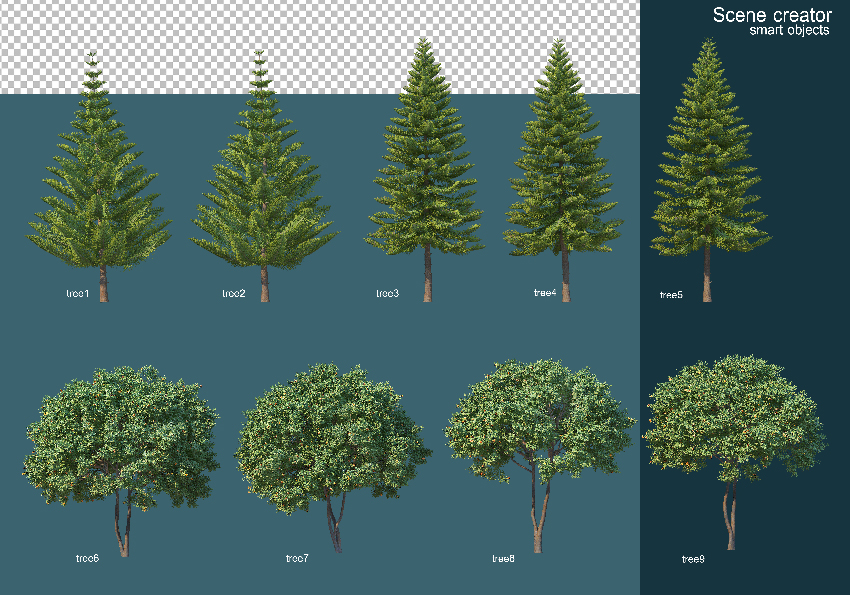
Task: Click the 'Scene creator' title text
Action: pos(772,15)
